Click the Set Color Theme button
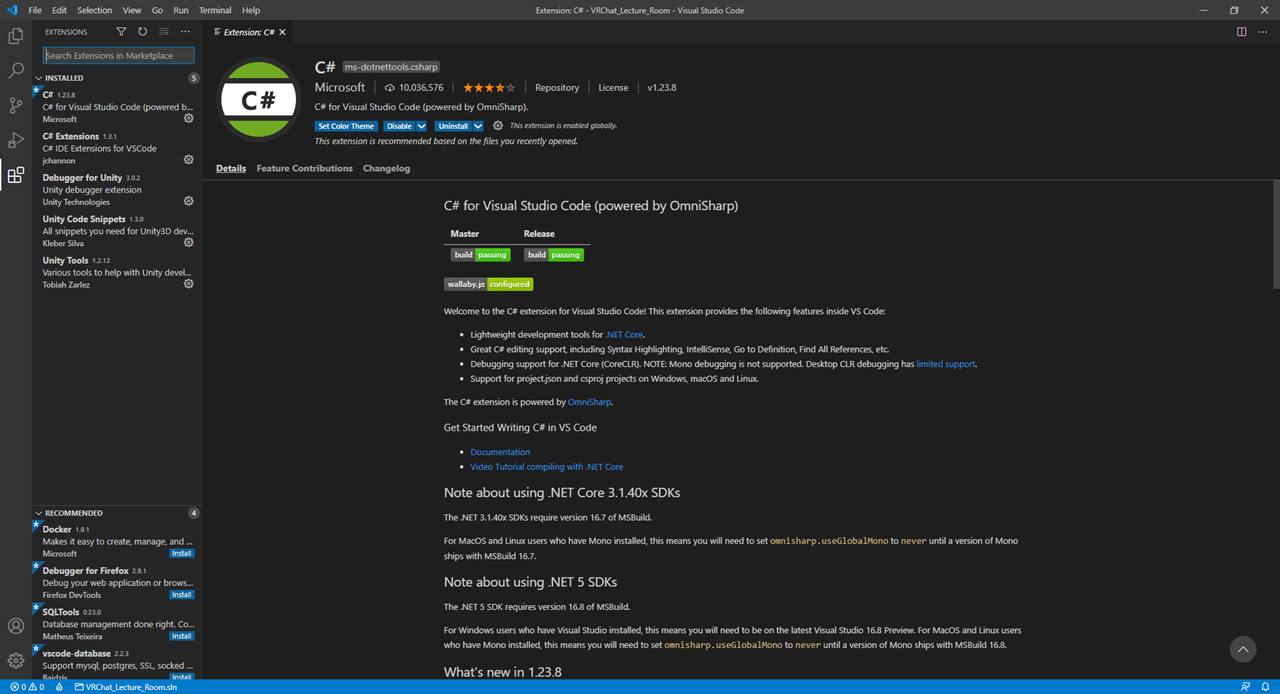 point(346,126)
